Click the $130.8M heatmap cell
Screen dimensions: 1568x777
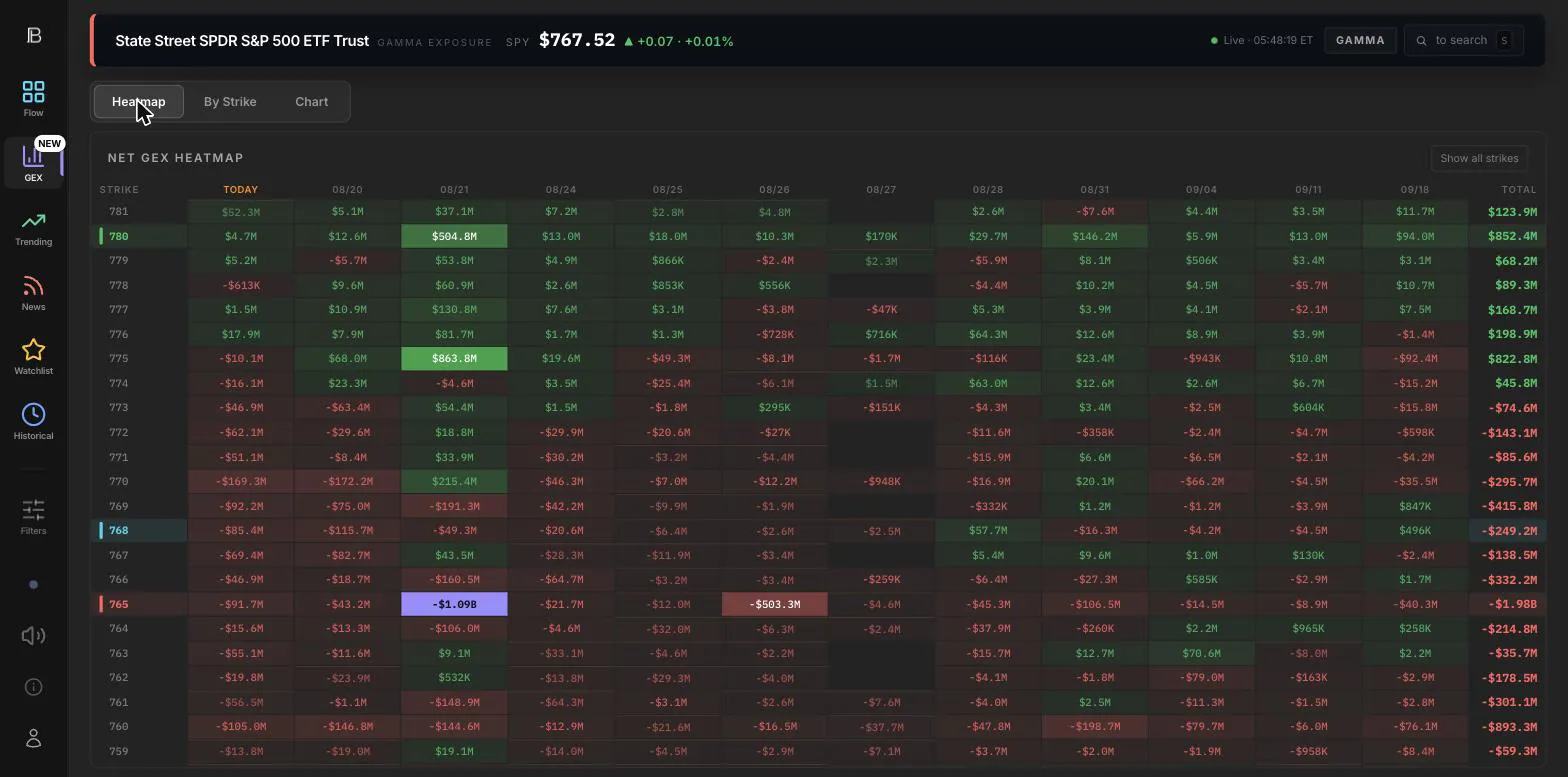[x=454, y=309]
